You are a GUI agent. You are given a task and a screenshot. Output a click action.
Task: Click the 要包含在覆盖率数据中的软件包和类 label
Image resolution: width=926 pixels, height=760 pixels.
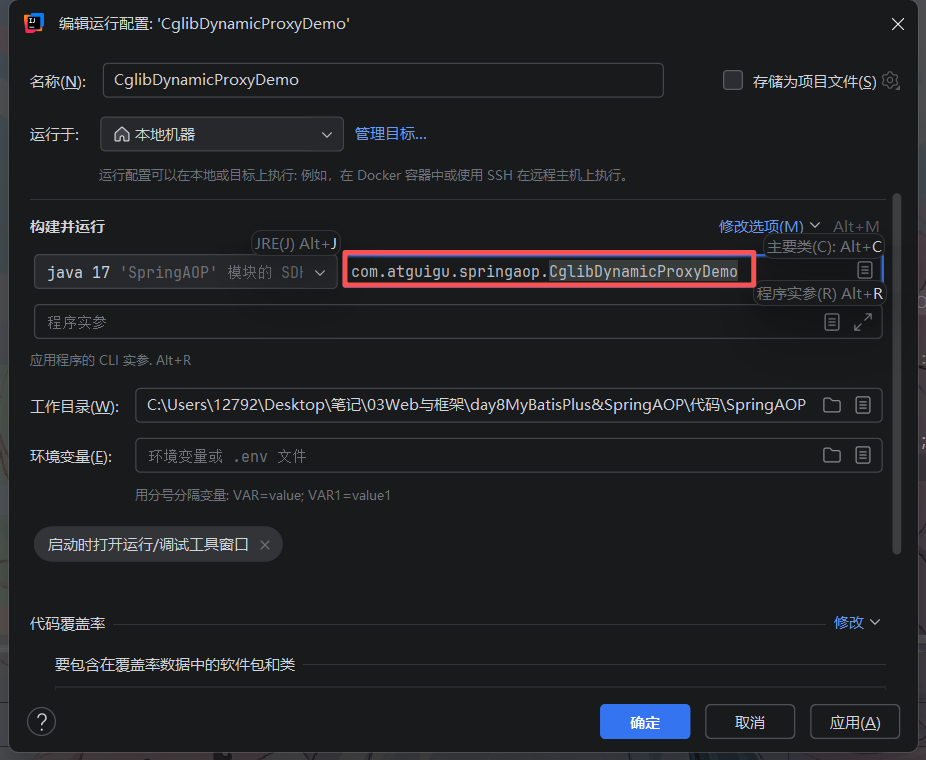(175, 665)
